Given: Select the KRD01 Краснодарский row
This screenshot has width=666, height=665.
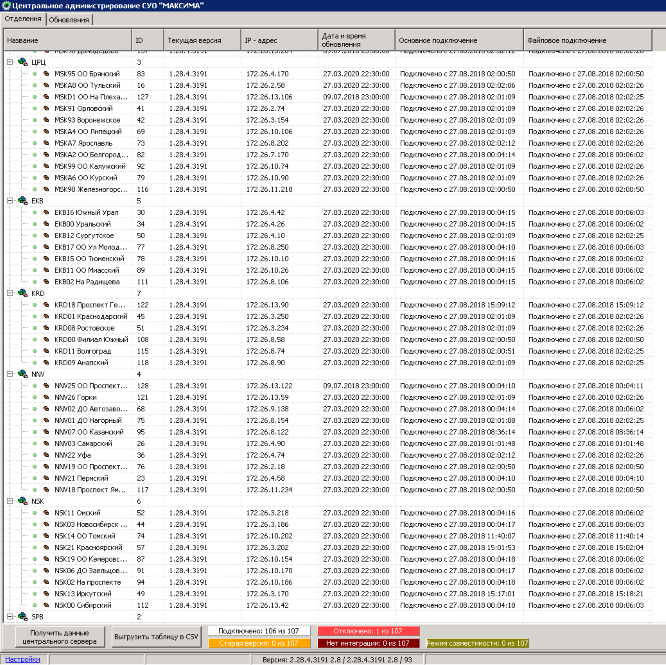Looking at the screenshot, I should [x=327, y=316].
